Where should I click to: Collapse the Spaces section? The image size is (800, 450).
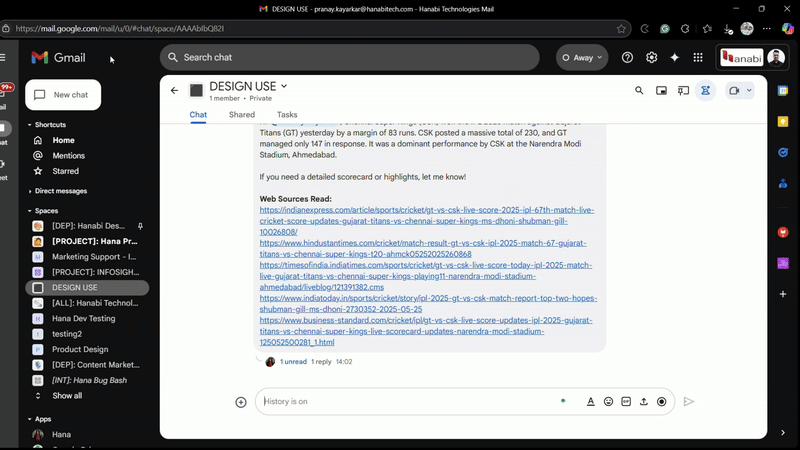29,211
